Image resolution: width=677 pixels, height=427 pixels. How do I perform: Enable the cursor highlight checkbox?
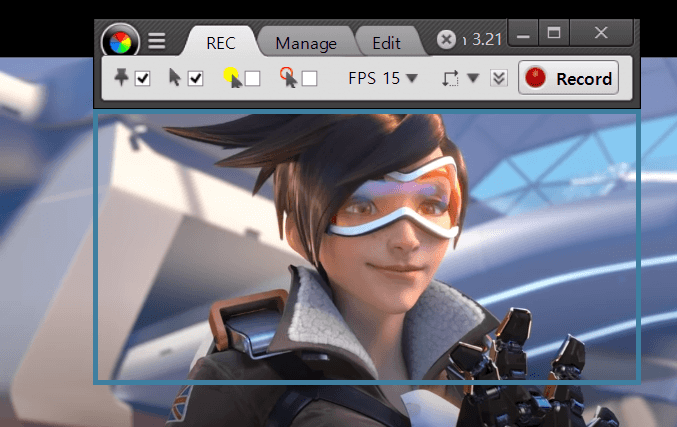pyautogui.click(x=252, y=78)
